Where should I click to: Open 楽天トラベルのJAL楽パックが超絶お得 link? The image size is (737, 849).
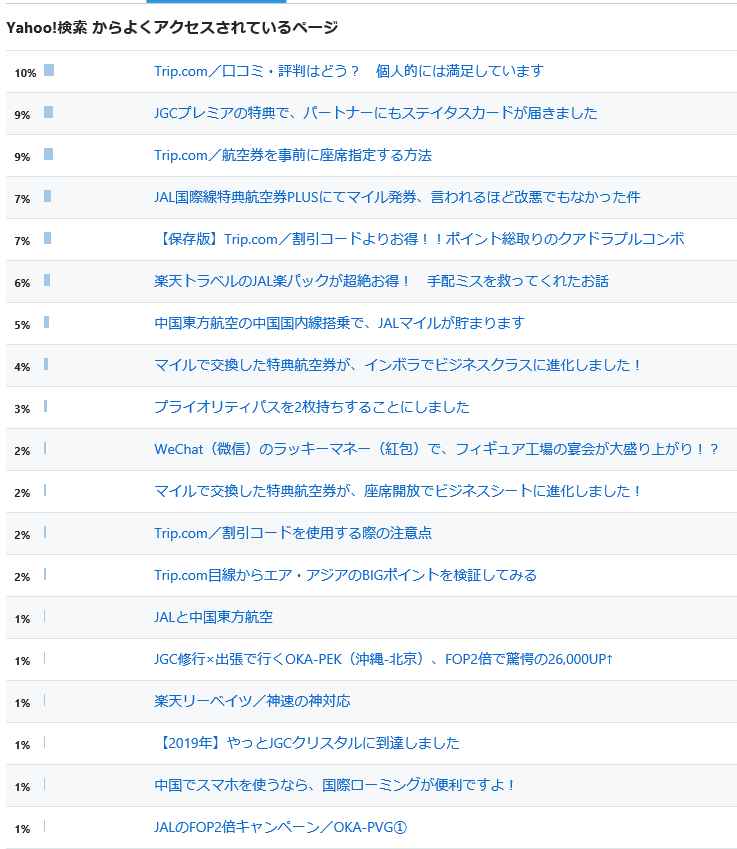(x=381, y=281)
